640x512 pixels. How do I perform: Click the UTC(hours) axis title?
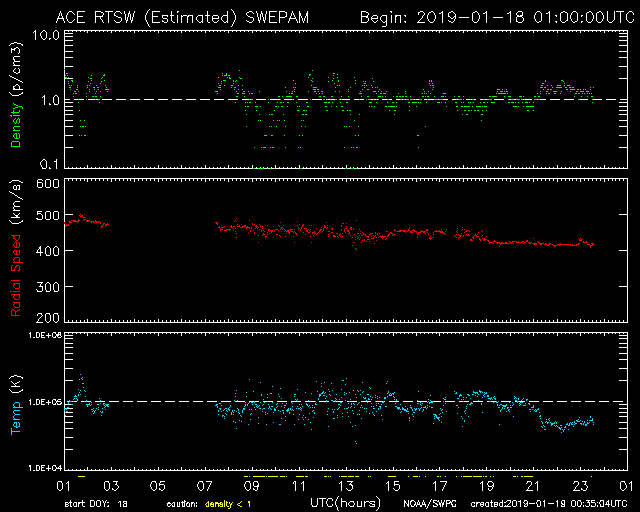[345, 501]
